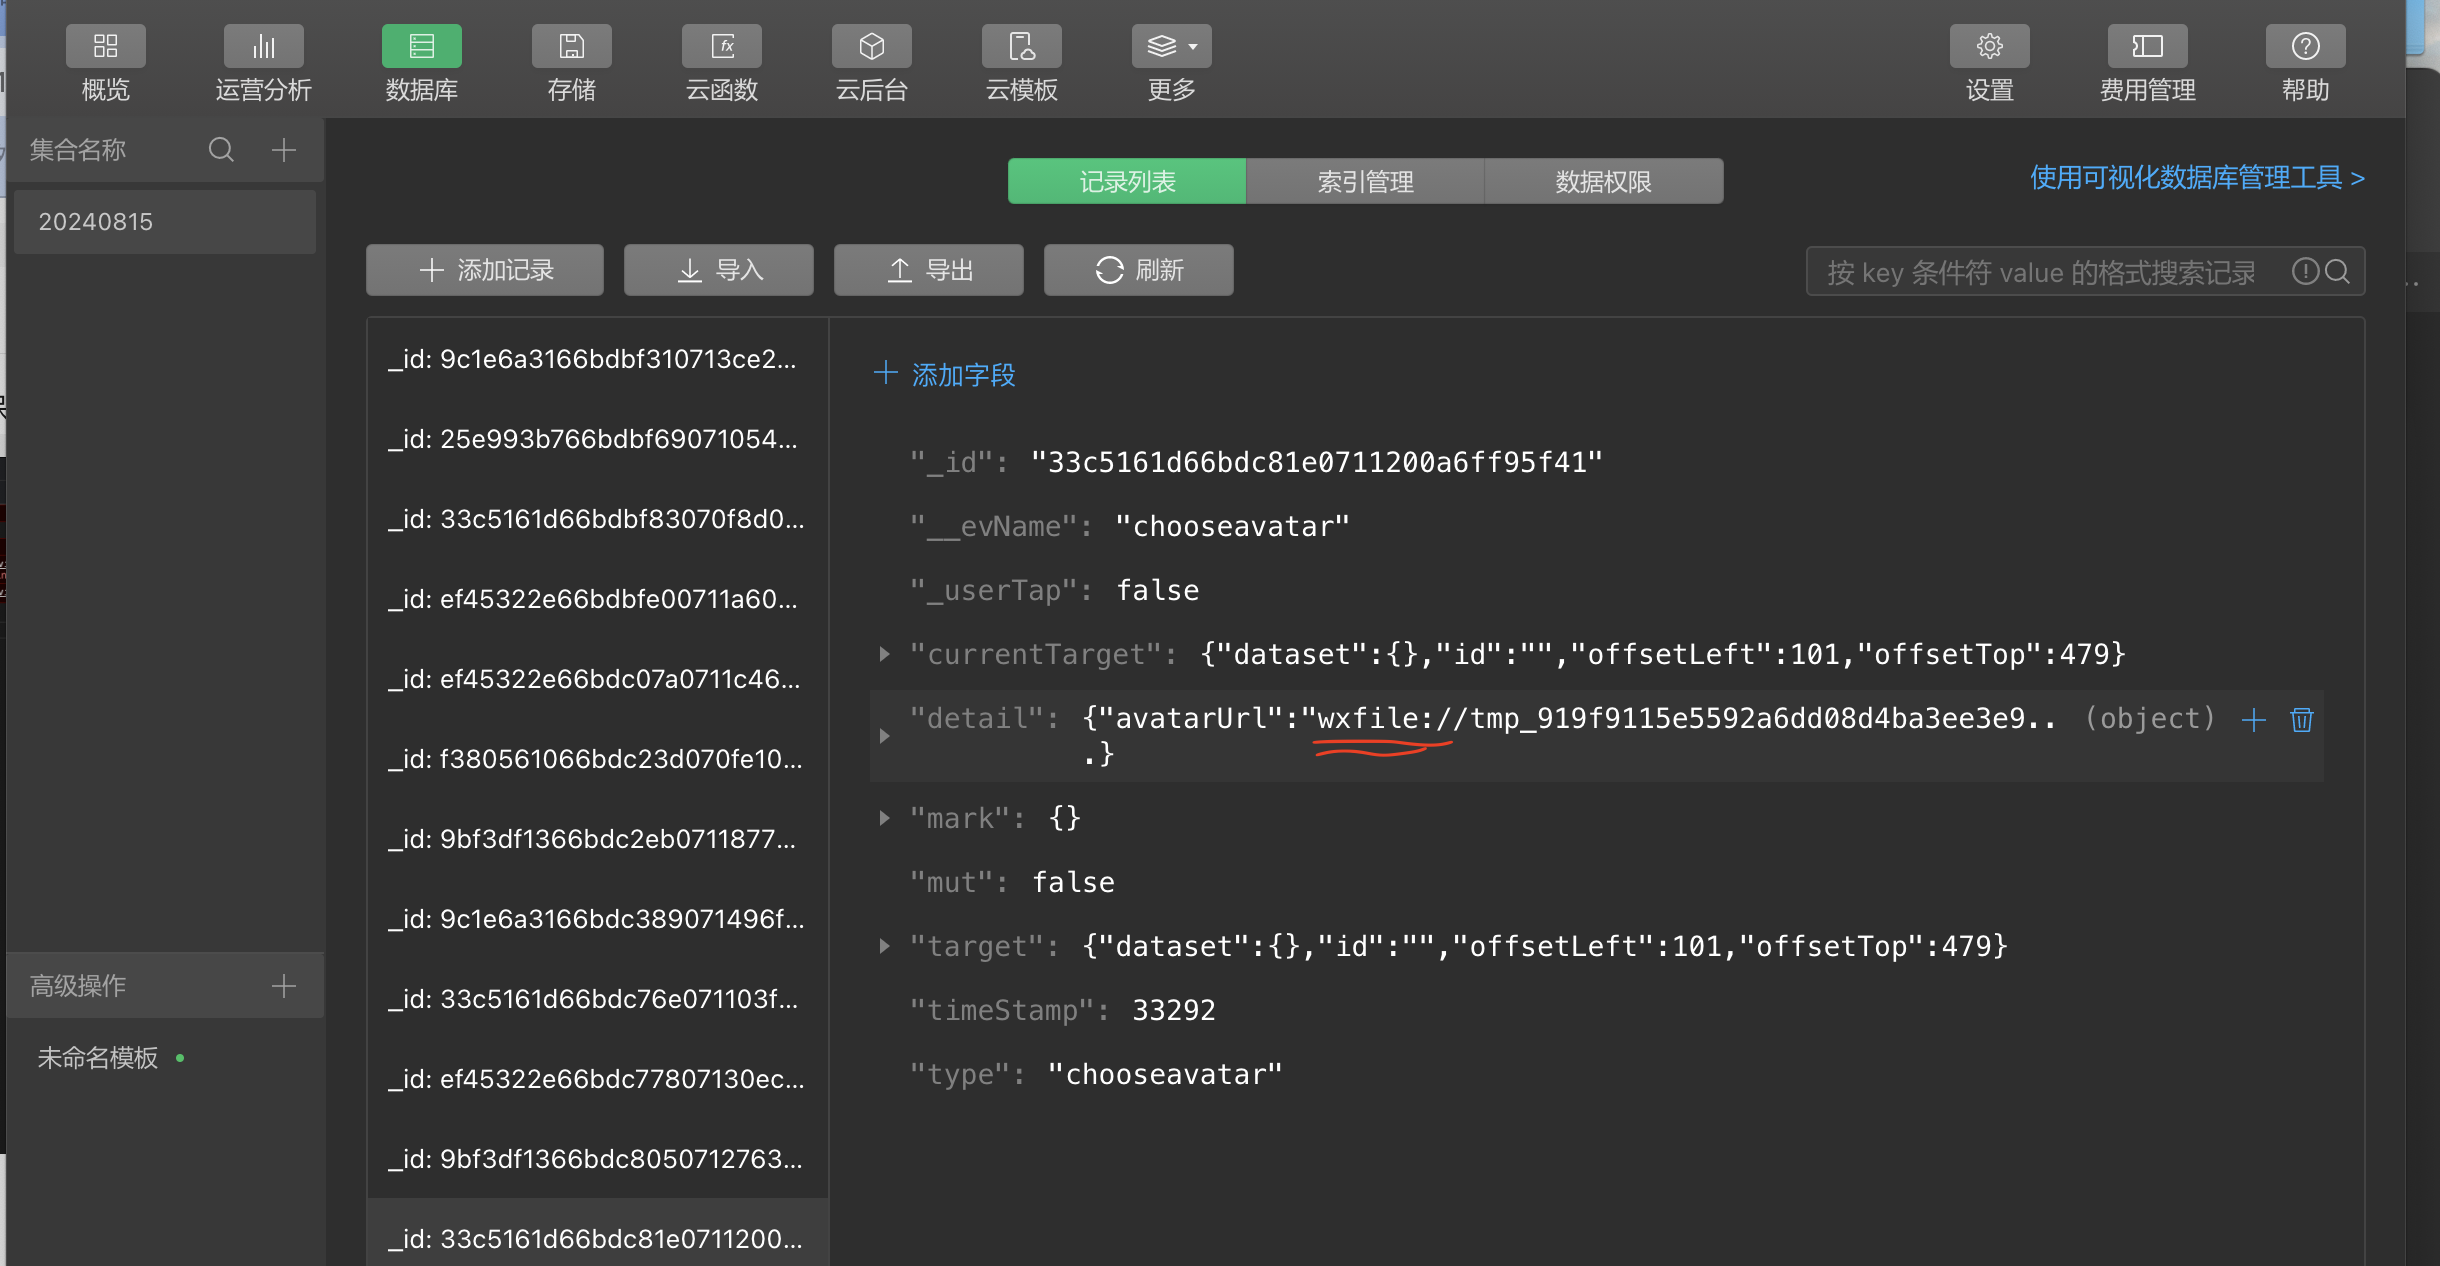Open 云函数 cloud functions icon
Viewport: 2440px width, 1266px height.
[x=721, y=47]
